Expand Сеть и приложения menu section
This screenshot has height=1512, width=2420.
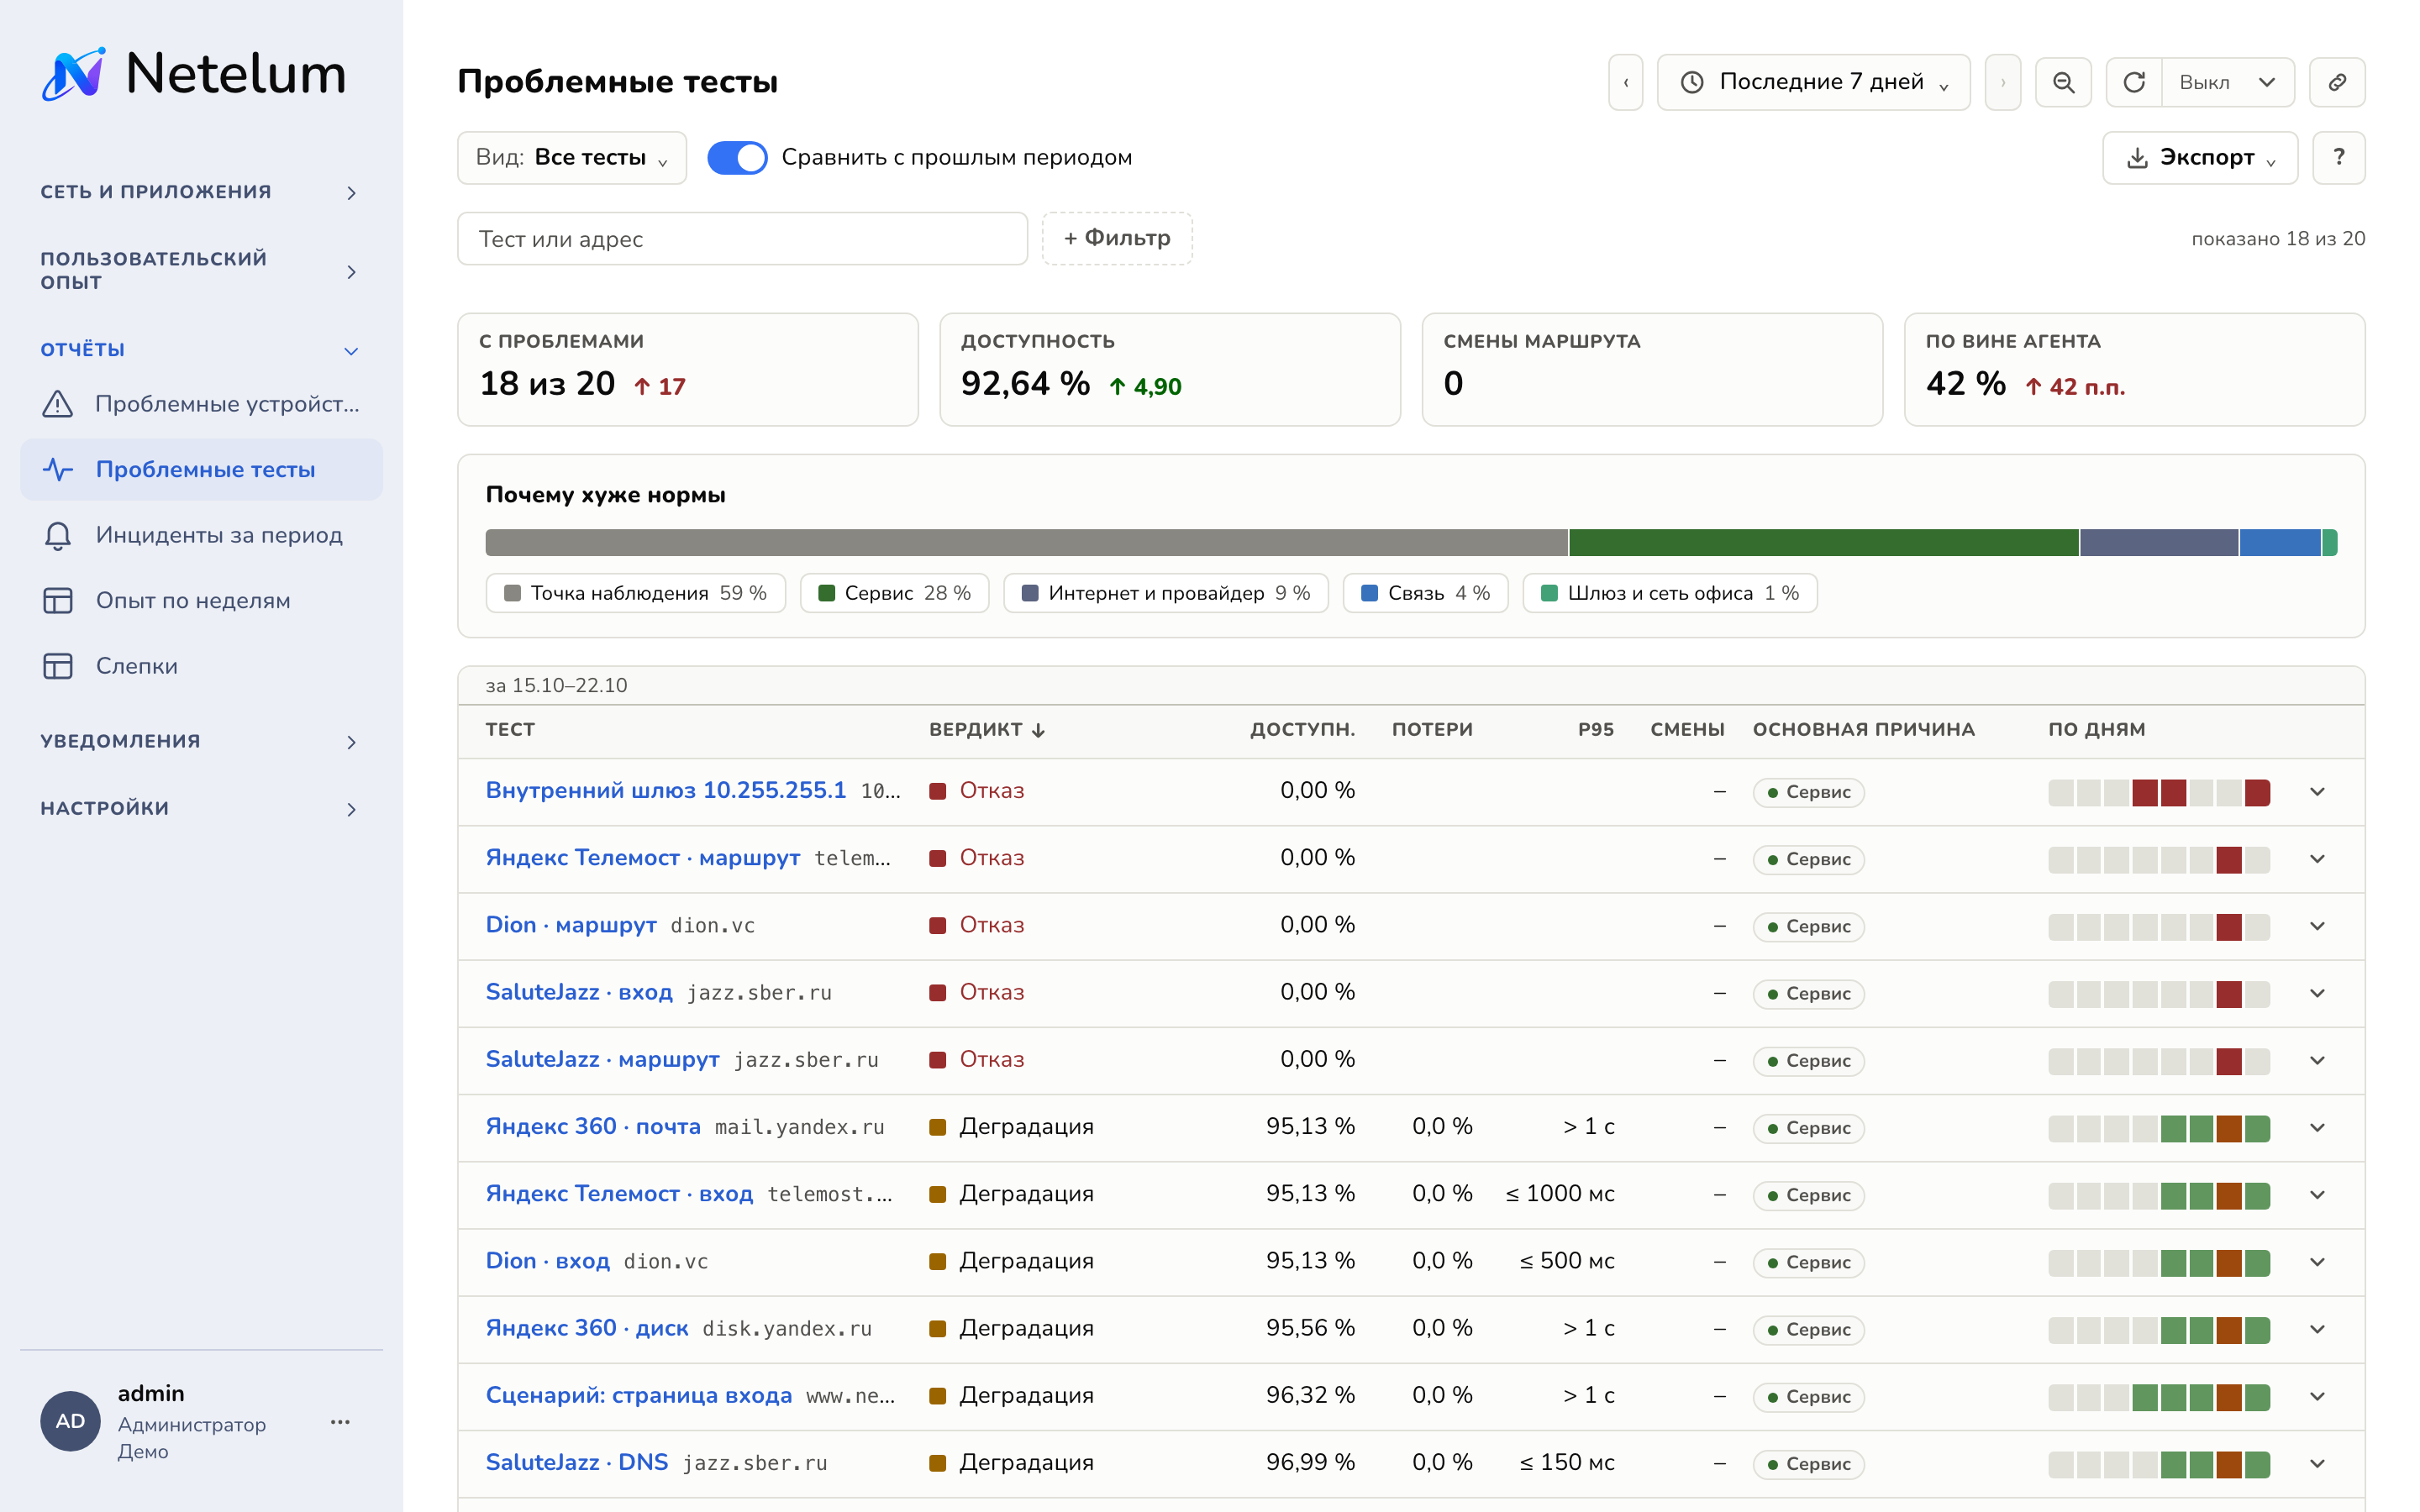click(200, 192)
